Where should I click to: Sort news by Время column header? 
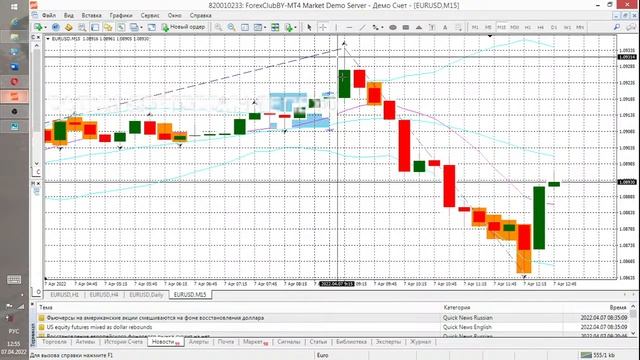pos(618,308)
